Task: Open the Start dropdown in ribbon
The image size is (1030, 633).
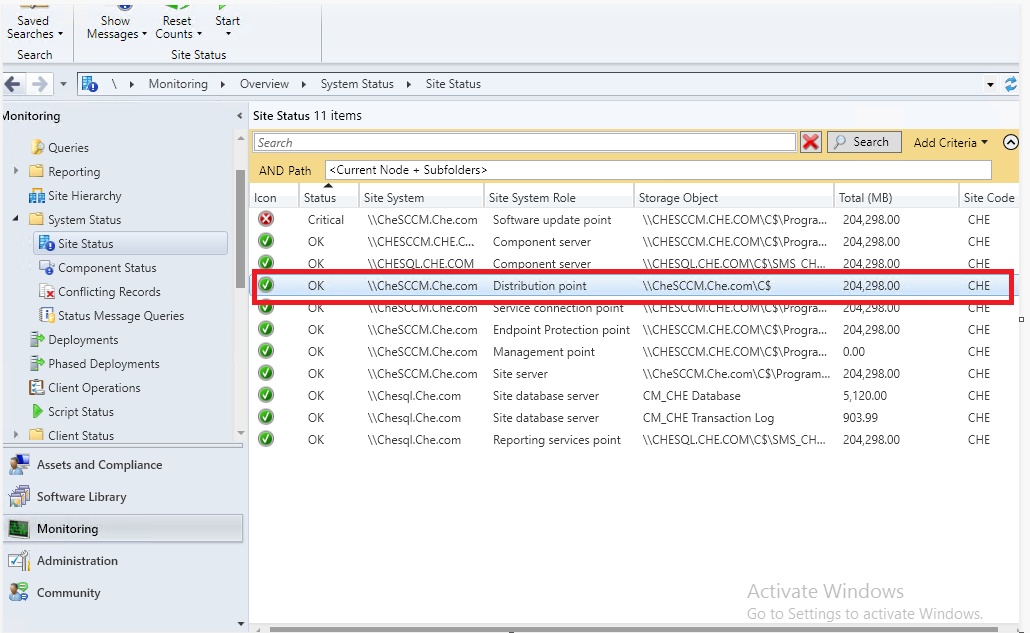Action: pos(227,27)
